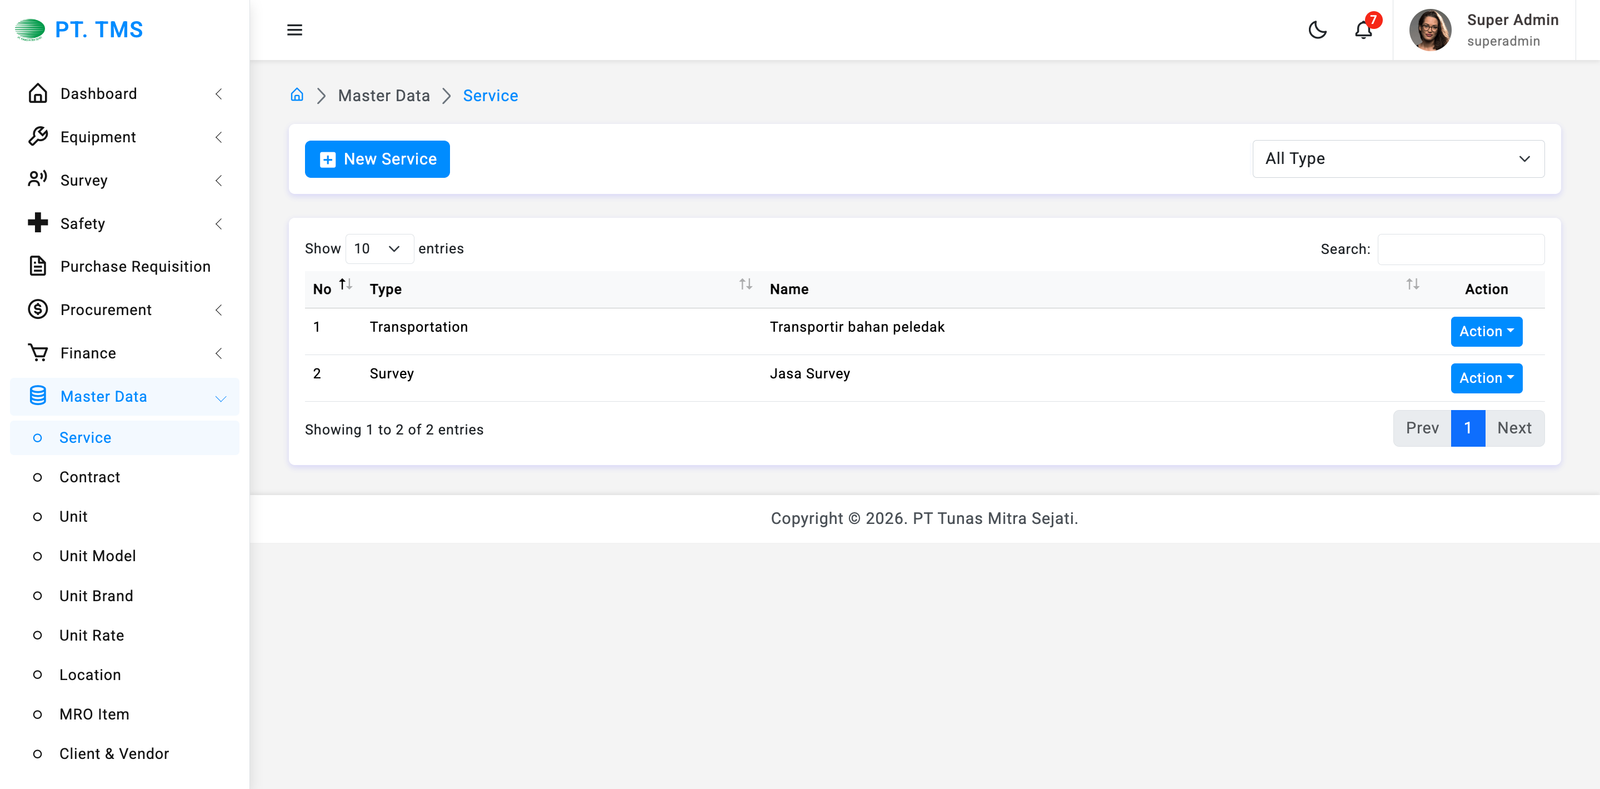Image resolution: width=1600 pixels, height=789 pixels.
Task: Open the entries-per-page dropdown
Action: click(x=378, y=249)
